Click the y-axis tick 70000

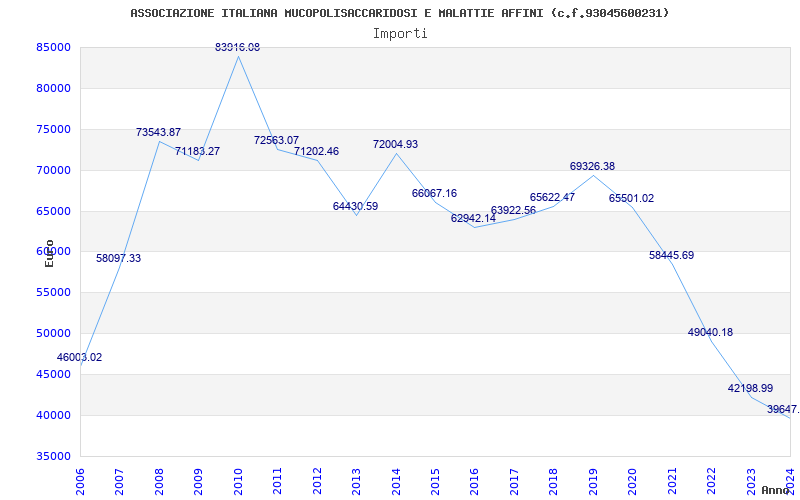[x=53, y=170]
